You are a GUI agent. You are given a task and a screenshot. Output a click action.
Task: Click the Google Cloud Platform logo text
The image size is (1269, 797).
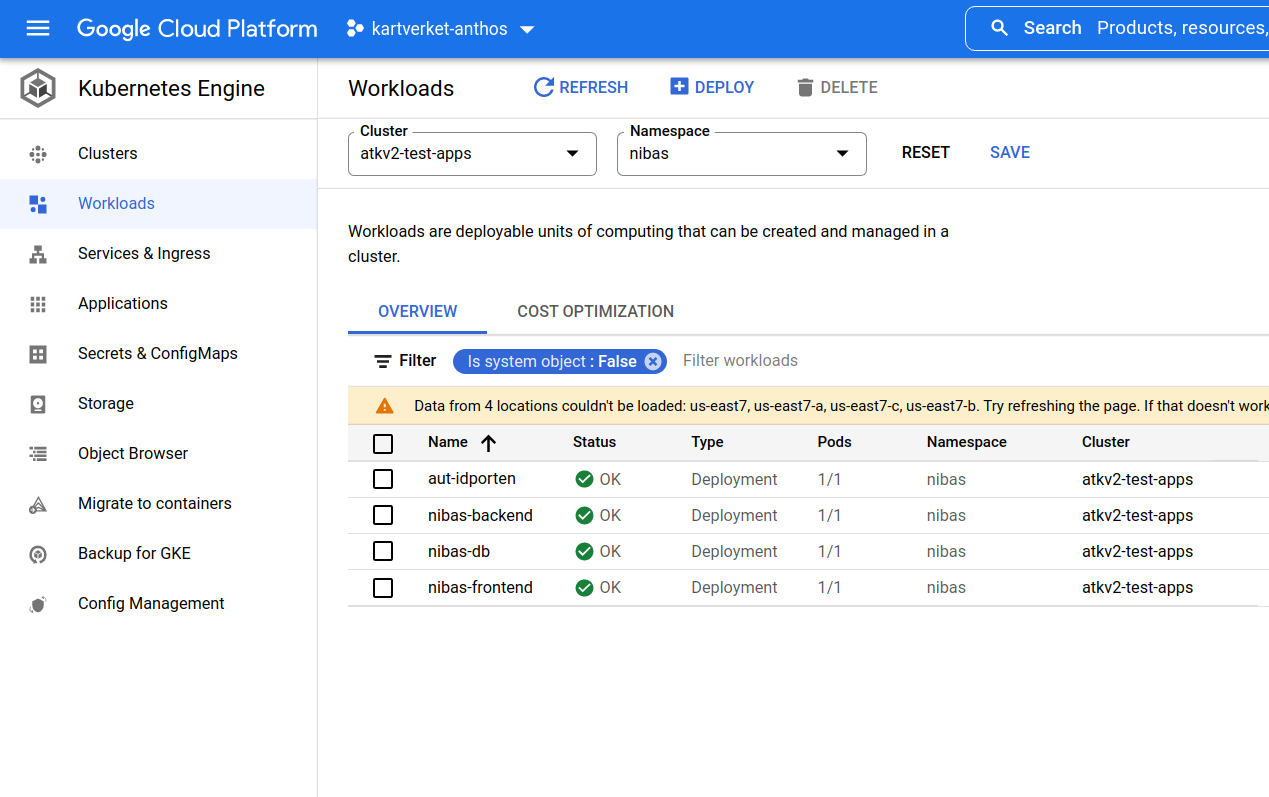click(197, 29)
